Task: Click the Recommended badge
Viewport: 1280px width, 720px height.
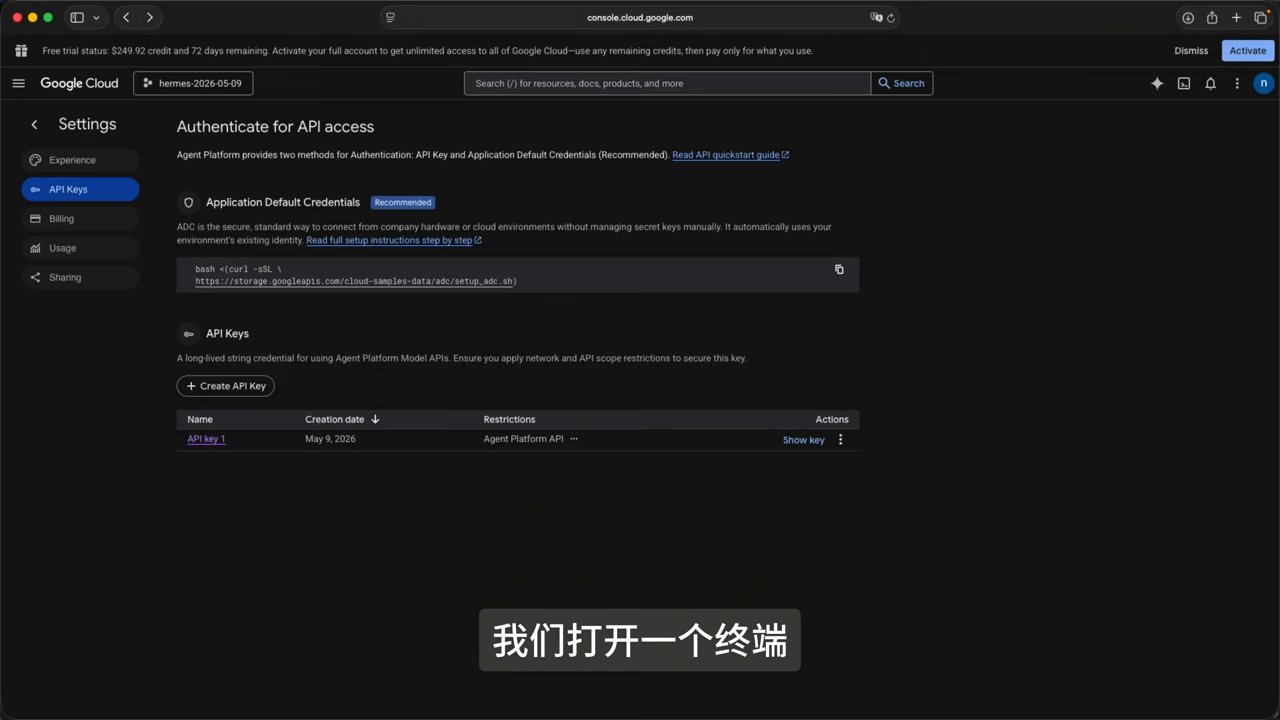Action: click(403, 202)
